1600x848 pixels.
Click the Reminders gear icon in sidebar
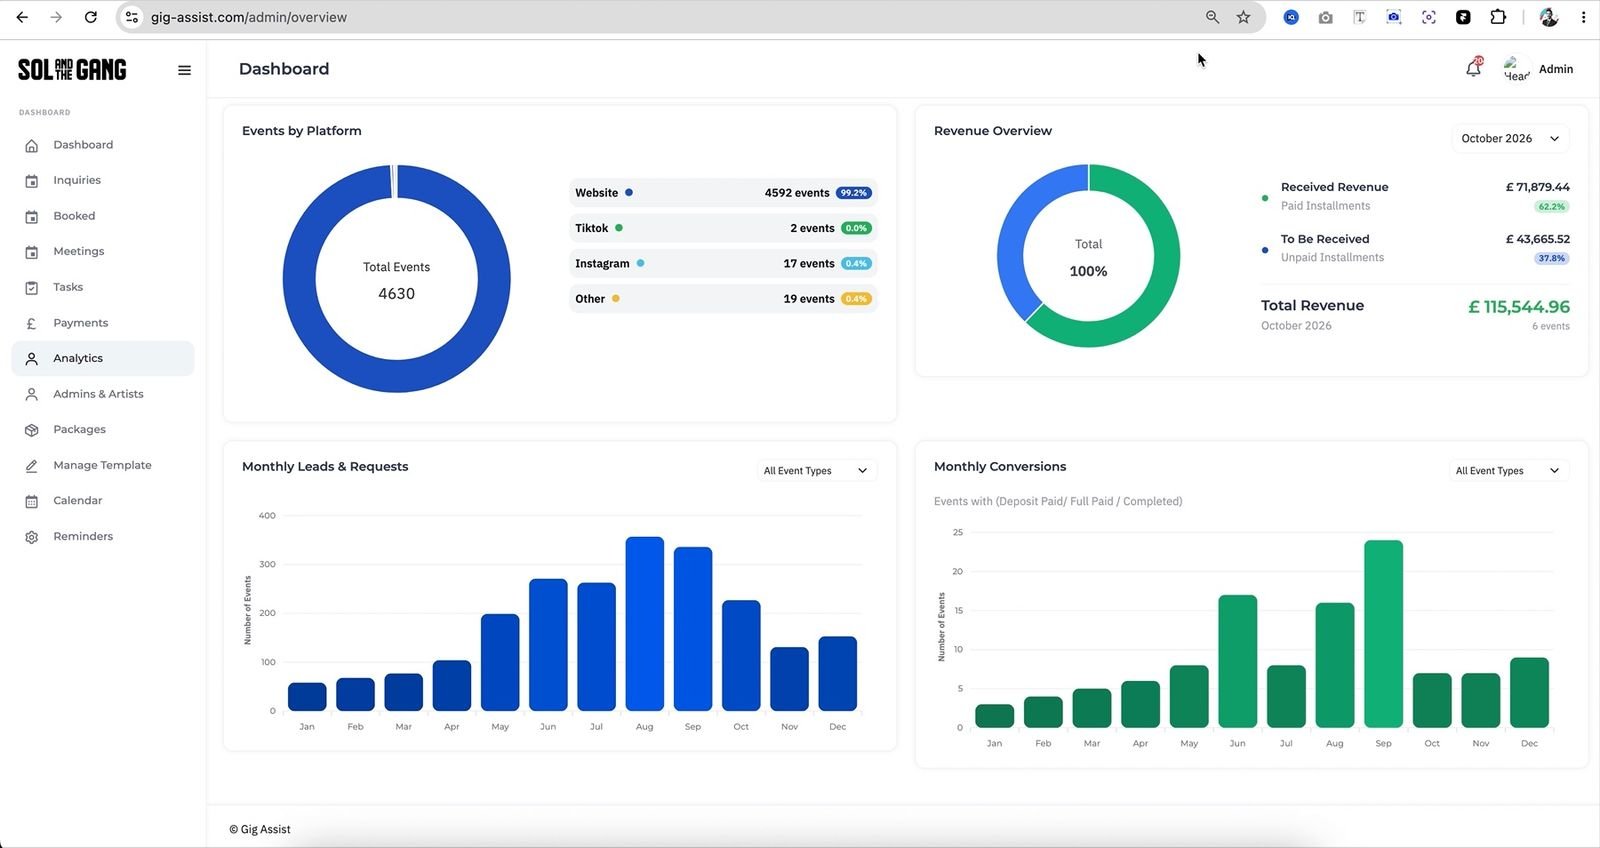pyautogui.click(x=32, y=537)
